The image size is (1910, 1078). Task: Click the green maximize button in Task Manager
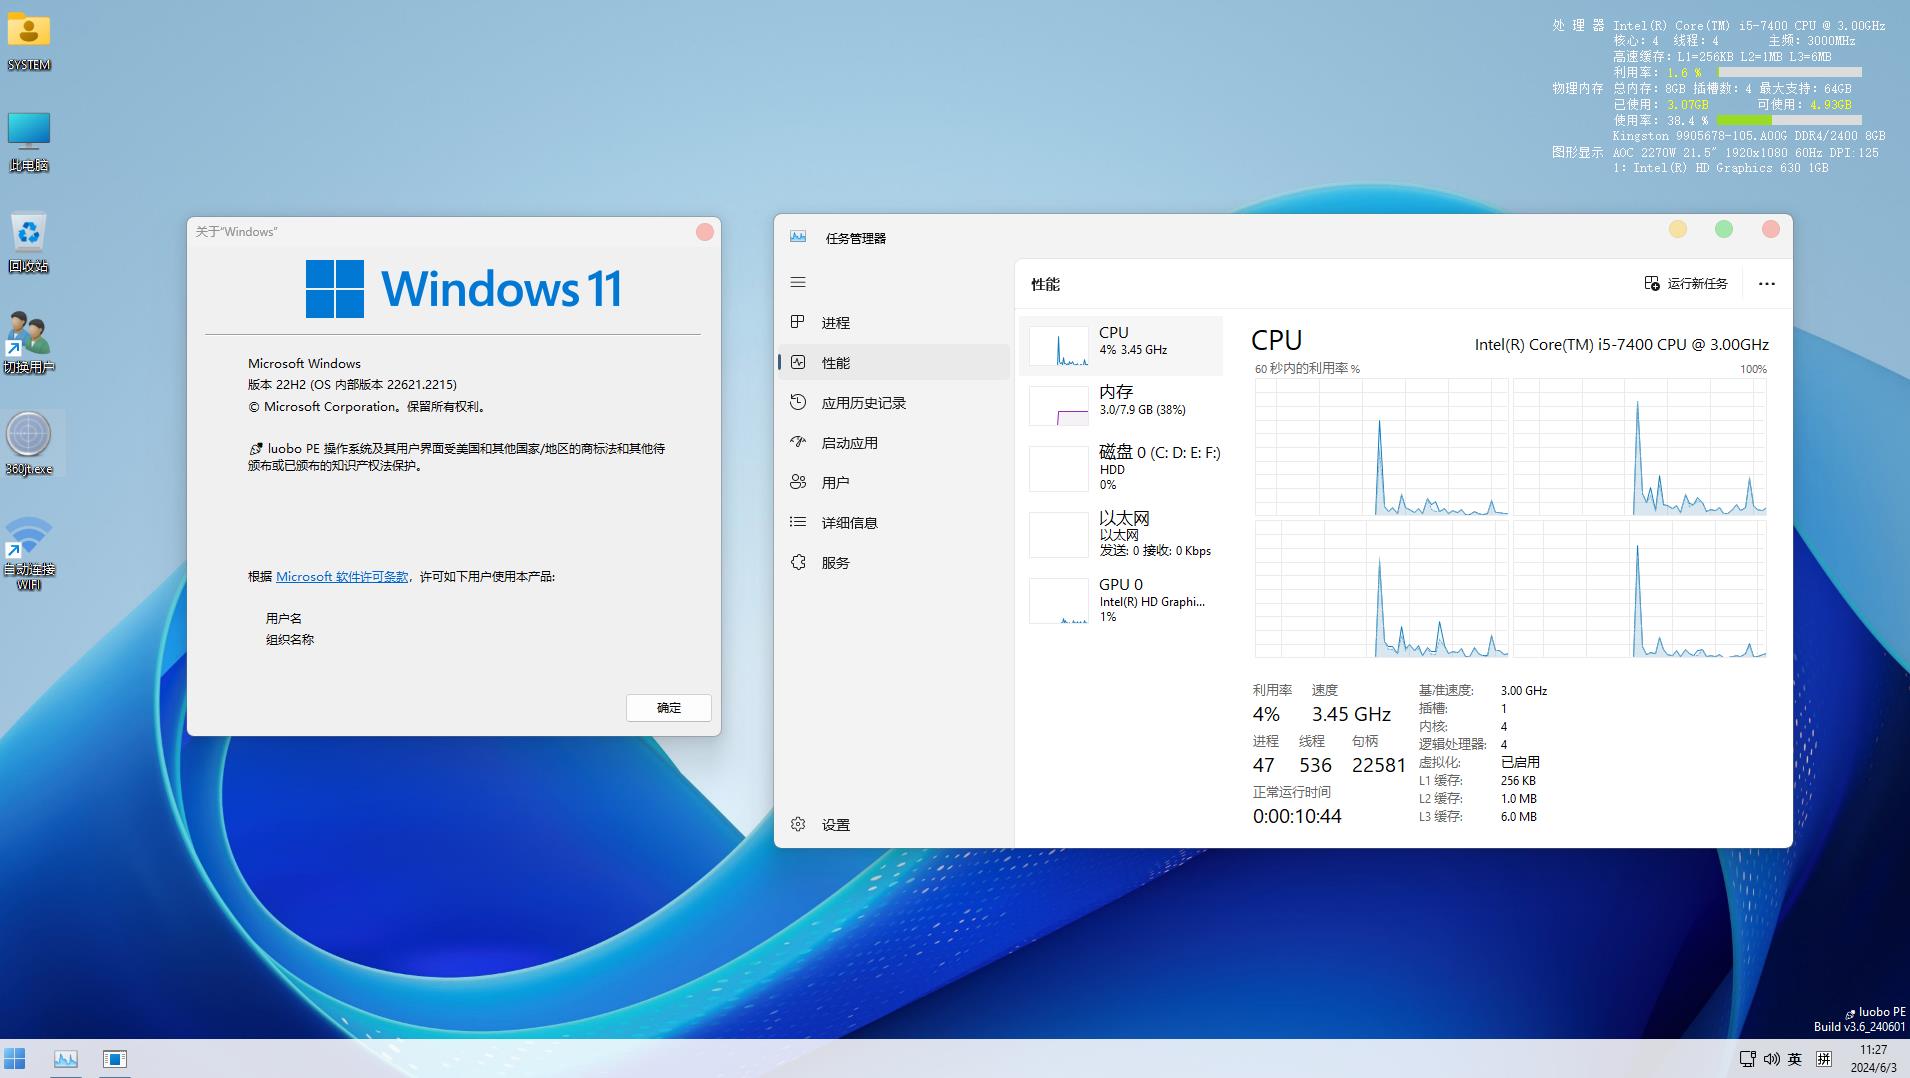click(1724, 229)
